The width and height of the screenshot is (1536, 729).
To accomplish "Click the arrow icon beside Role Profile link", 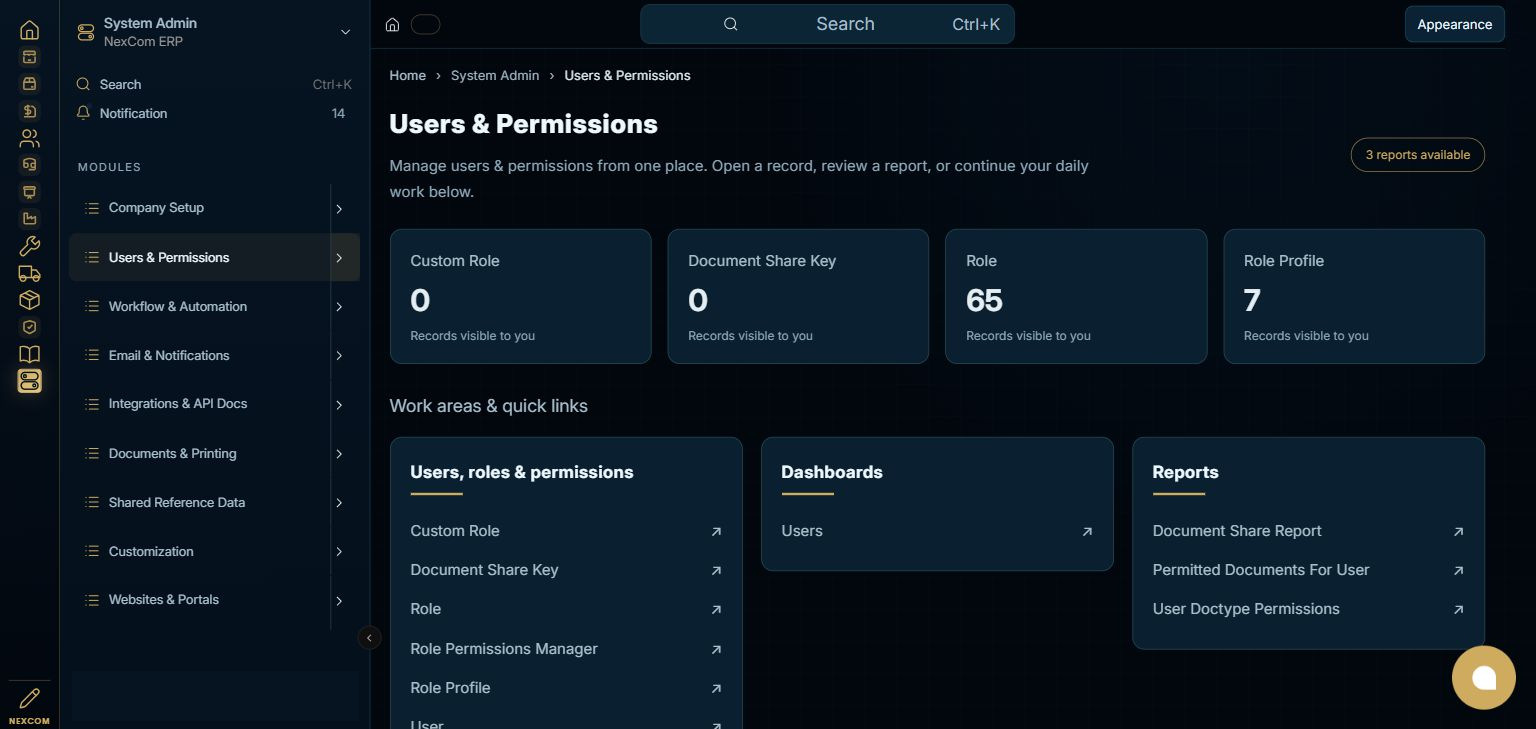I will (716, 689).
